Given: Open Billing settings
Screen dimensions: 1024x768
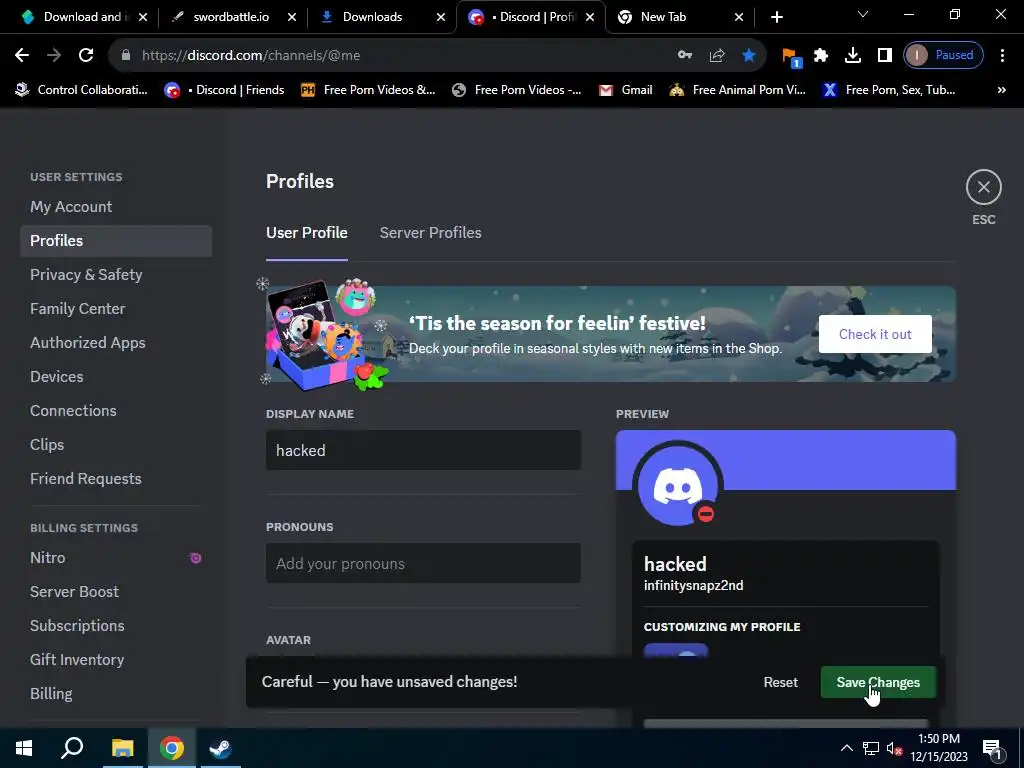Looking at the screenshot, I should tap(116, 694).
